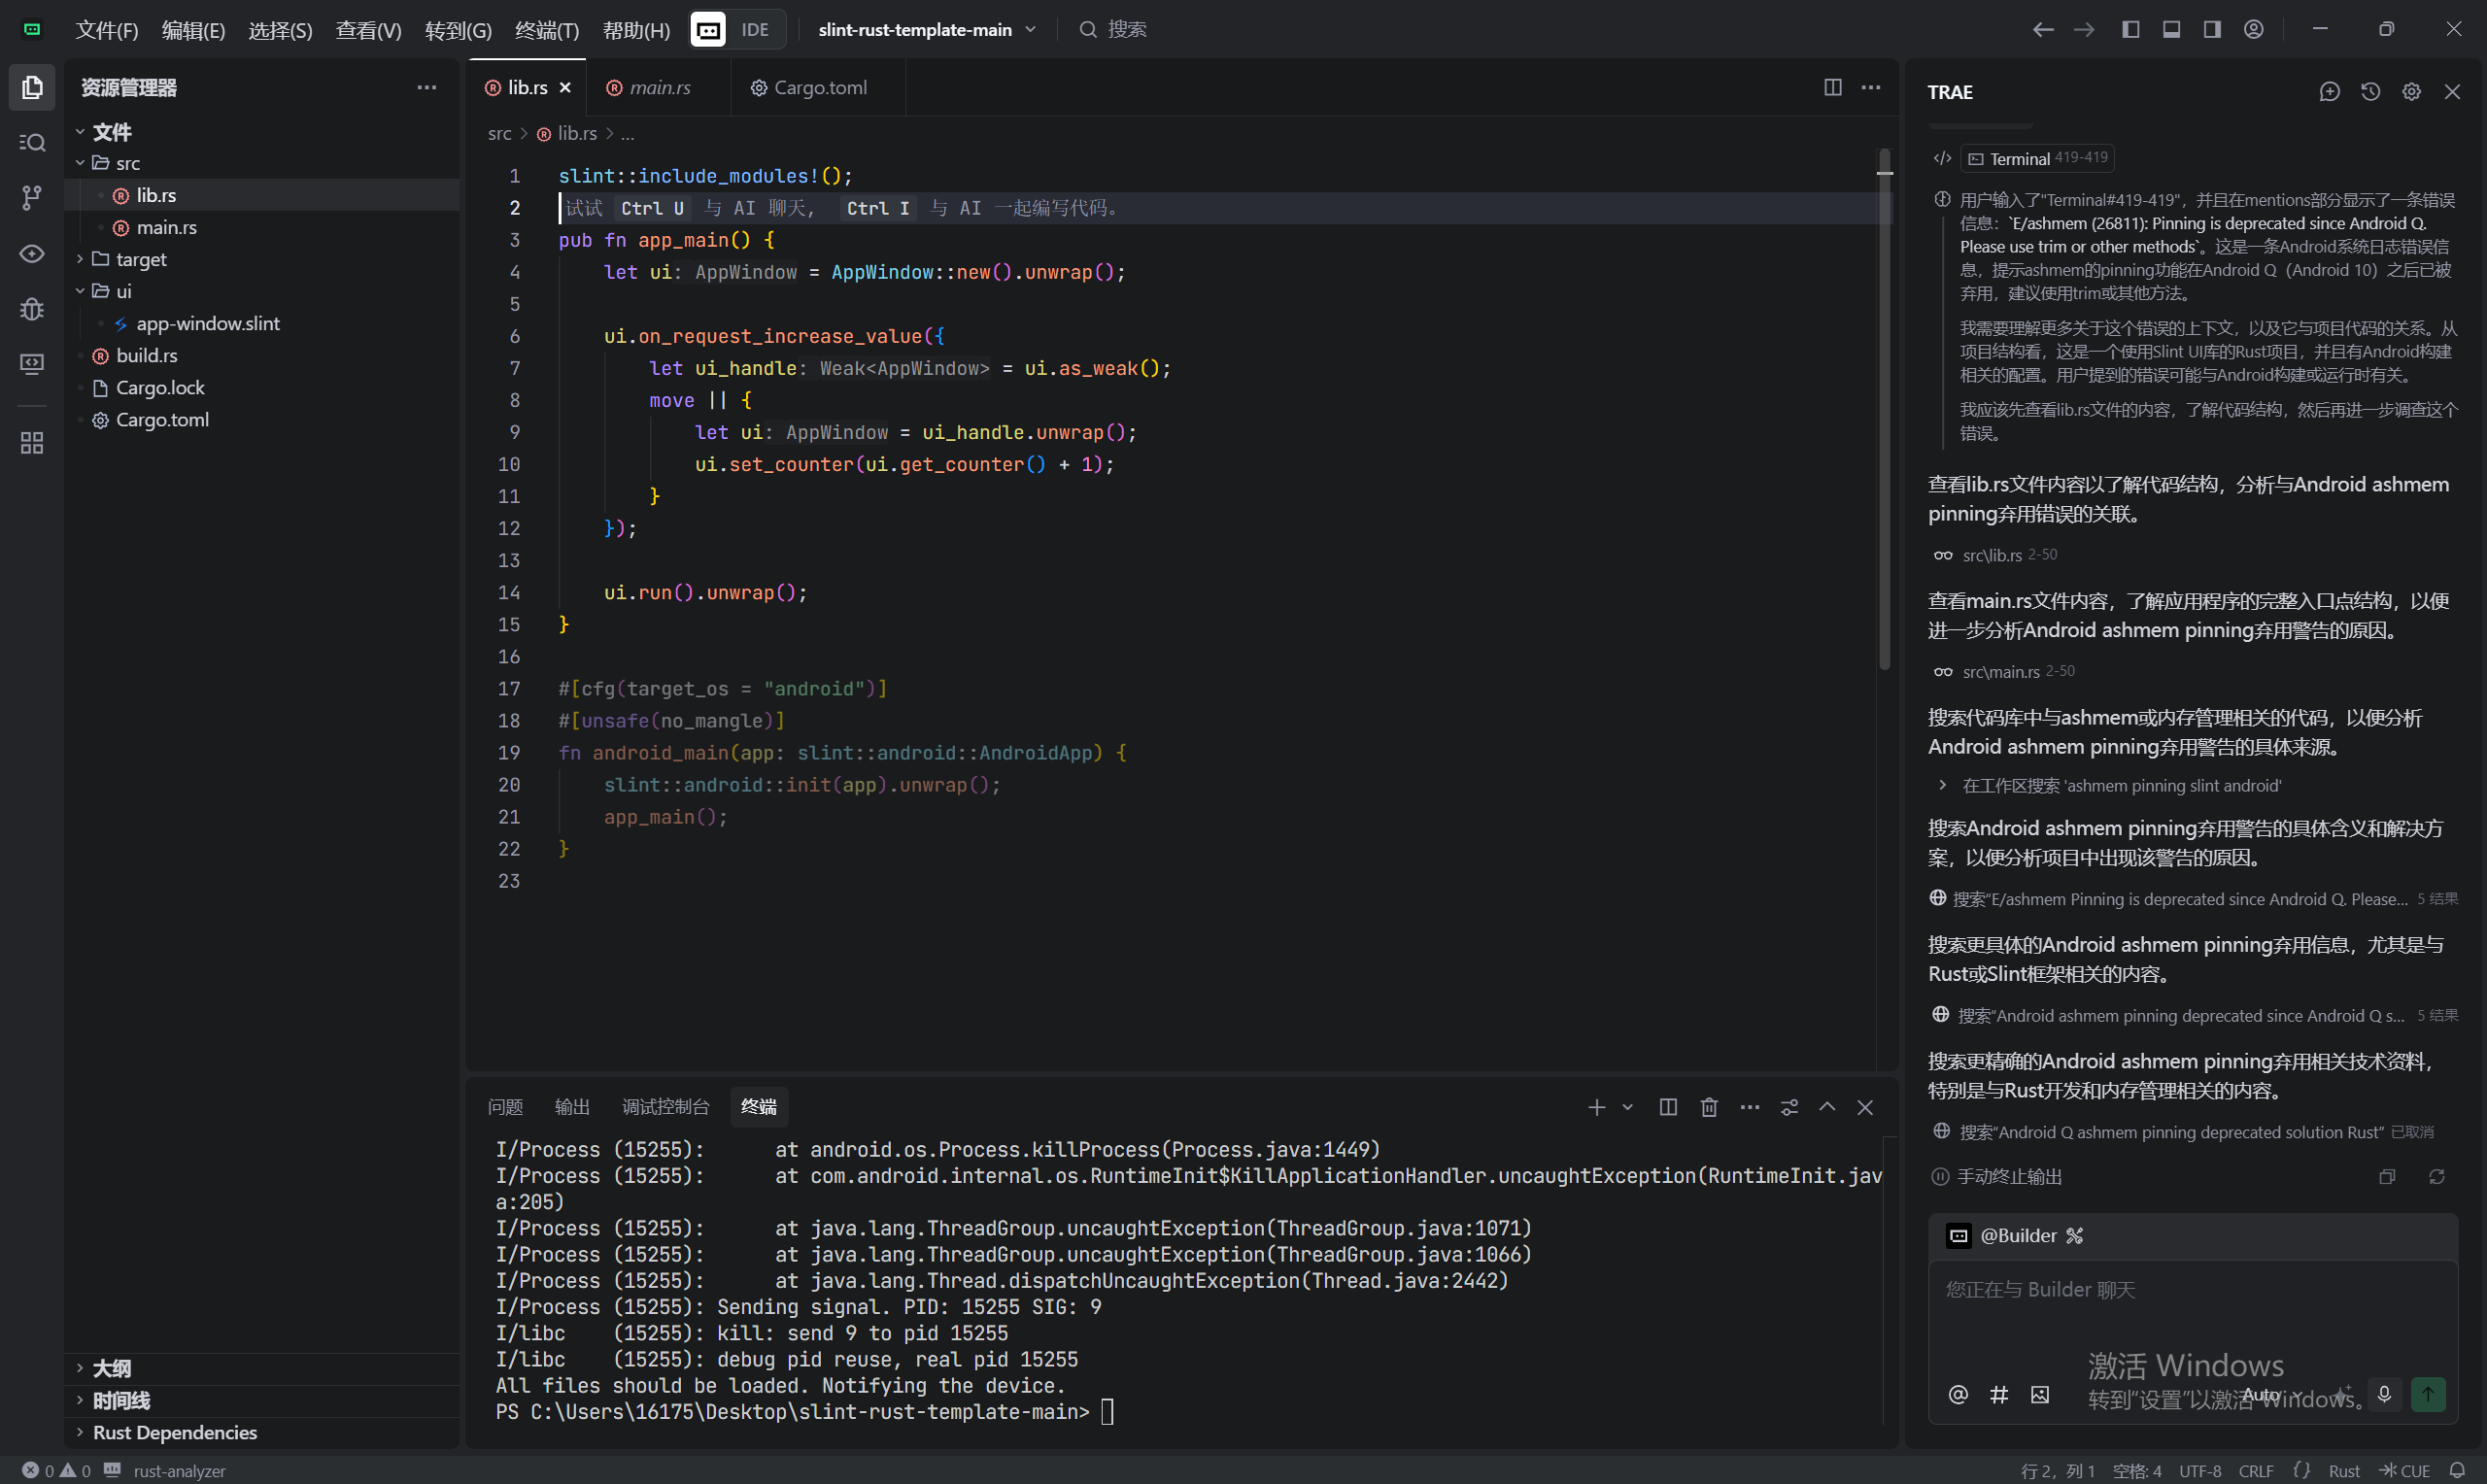Close the lib.rs tab
The height and width of the screenshot is (1484, 2487).
pyautogui.click(x=565, y=88)
